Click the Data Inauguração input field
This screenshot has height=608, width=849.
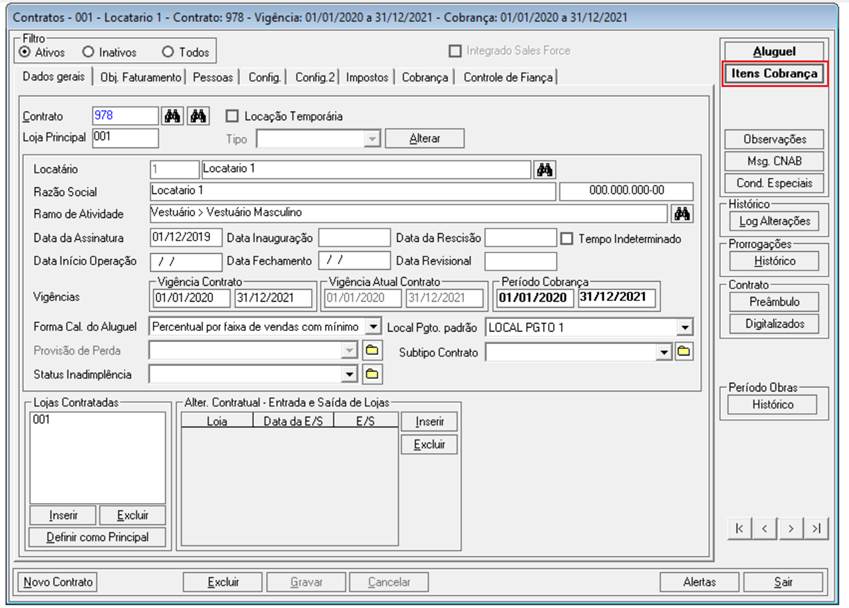355,238
